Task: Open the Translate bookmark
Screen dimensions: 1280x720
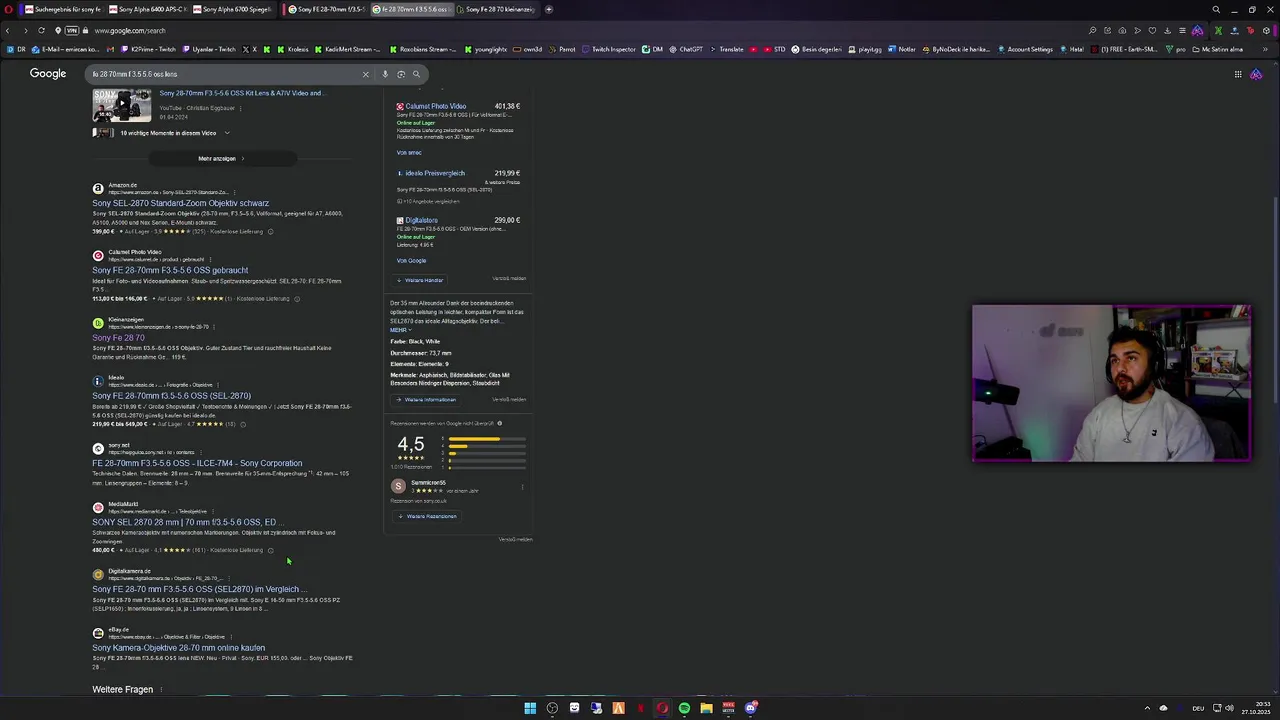Action: tap(727, 49)
